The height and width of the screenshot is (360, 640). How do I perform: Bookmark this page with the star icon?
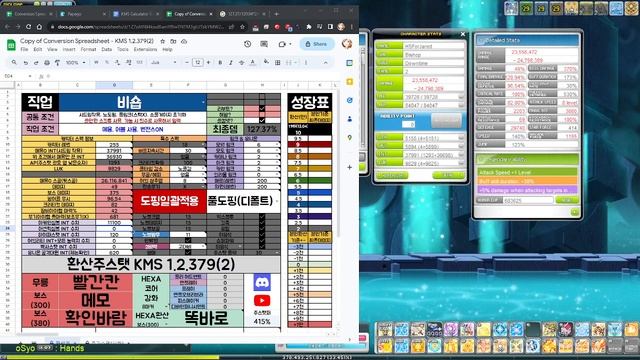242,27
